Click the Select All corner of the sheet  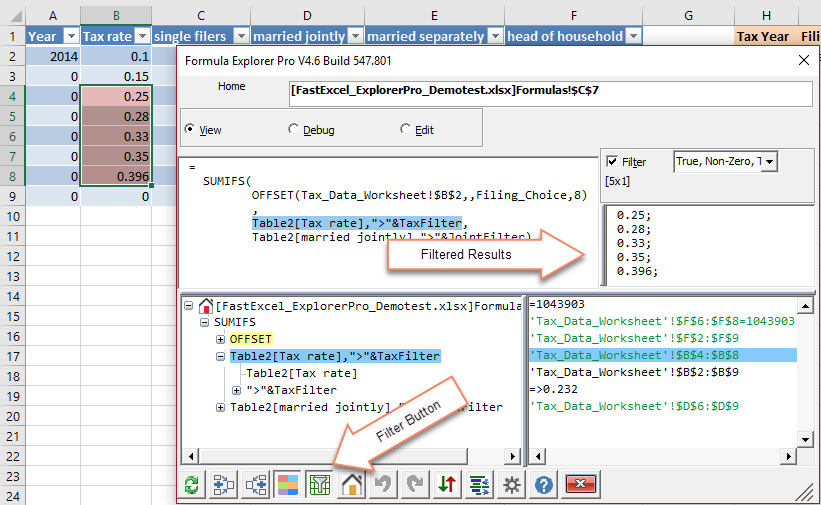click(13, 16)
